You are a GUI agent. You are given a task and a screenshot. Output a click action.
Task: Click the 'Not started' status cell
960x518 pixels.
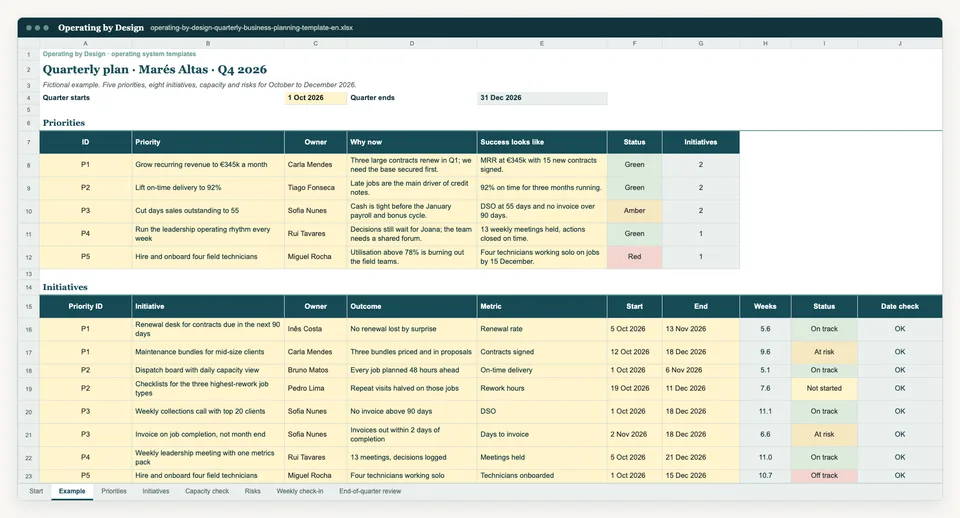coord(824,389)
